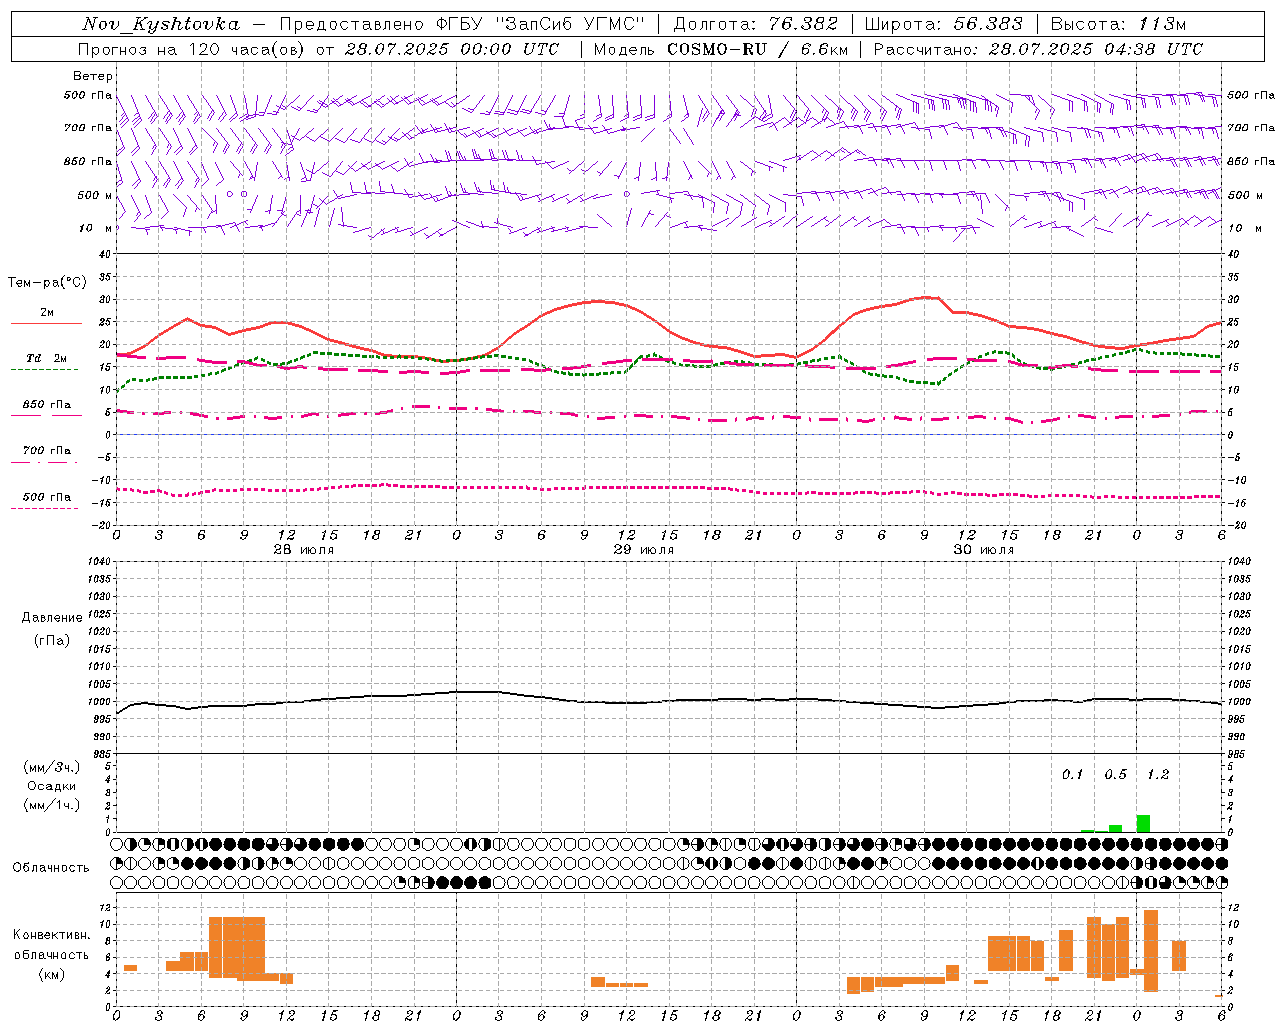Click the Осадки panel label
The width and height of the screenshot is (1280, 1024).
point(52,786)
